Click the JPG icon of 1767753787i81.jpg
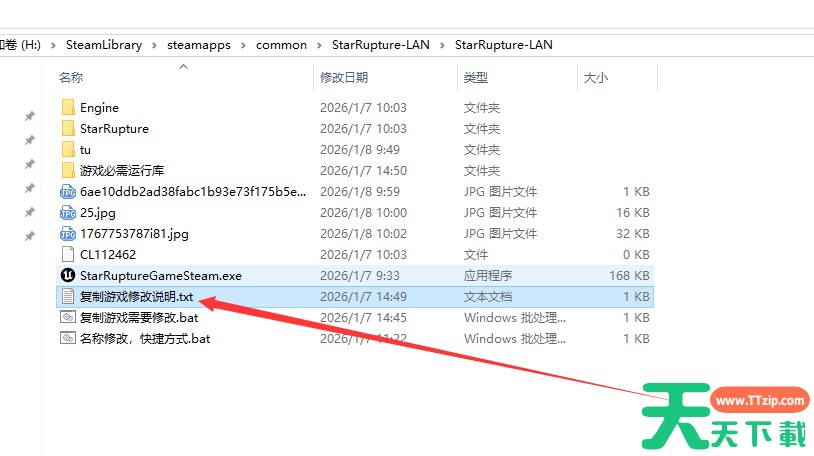 point(68,234)
